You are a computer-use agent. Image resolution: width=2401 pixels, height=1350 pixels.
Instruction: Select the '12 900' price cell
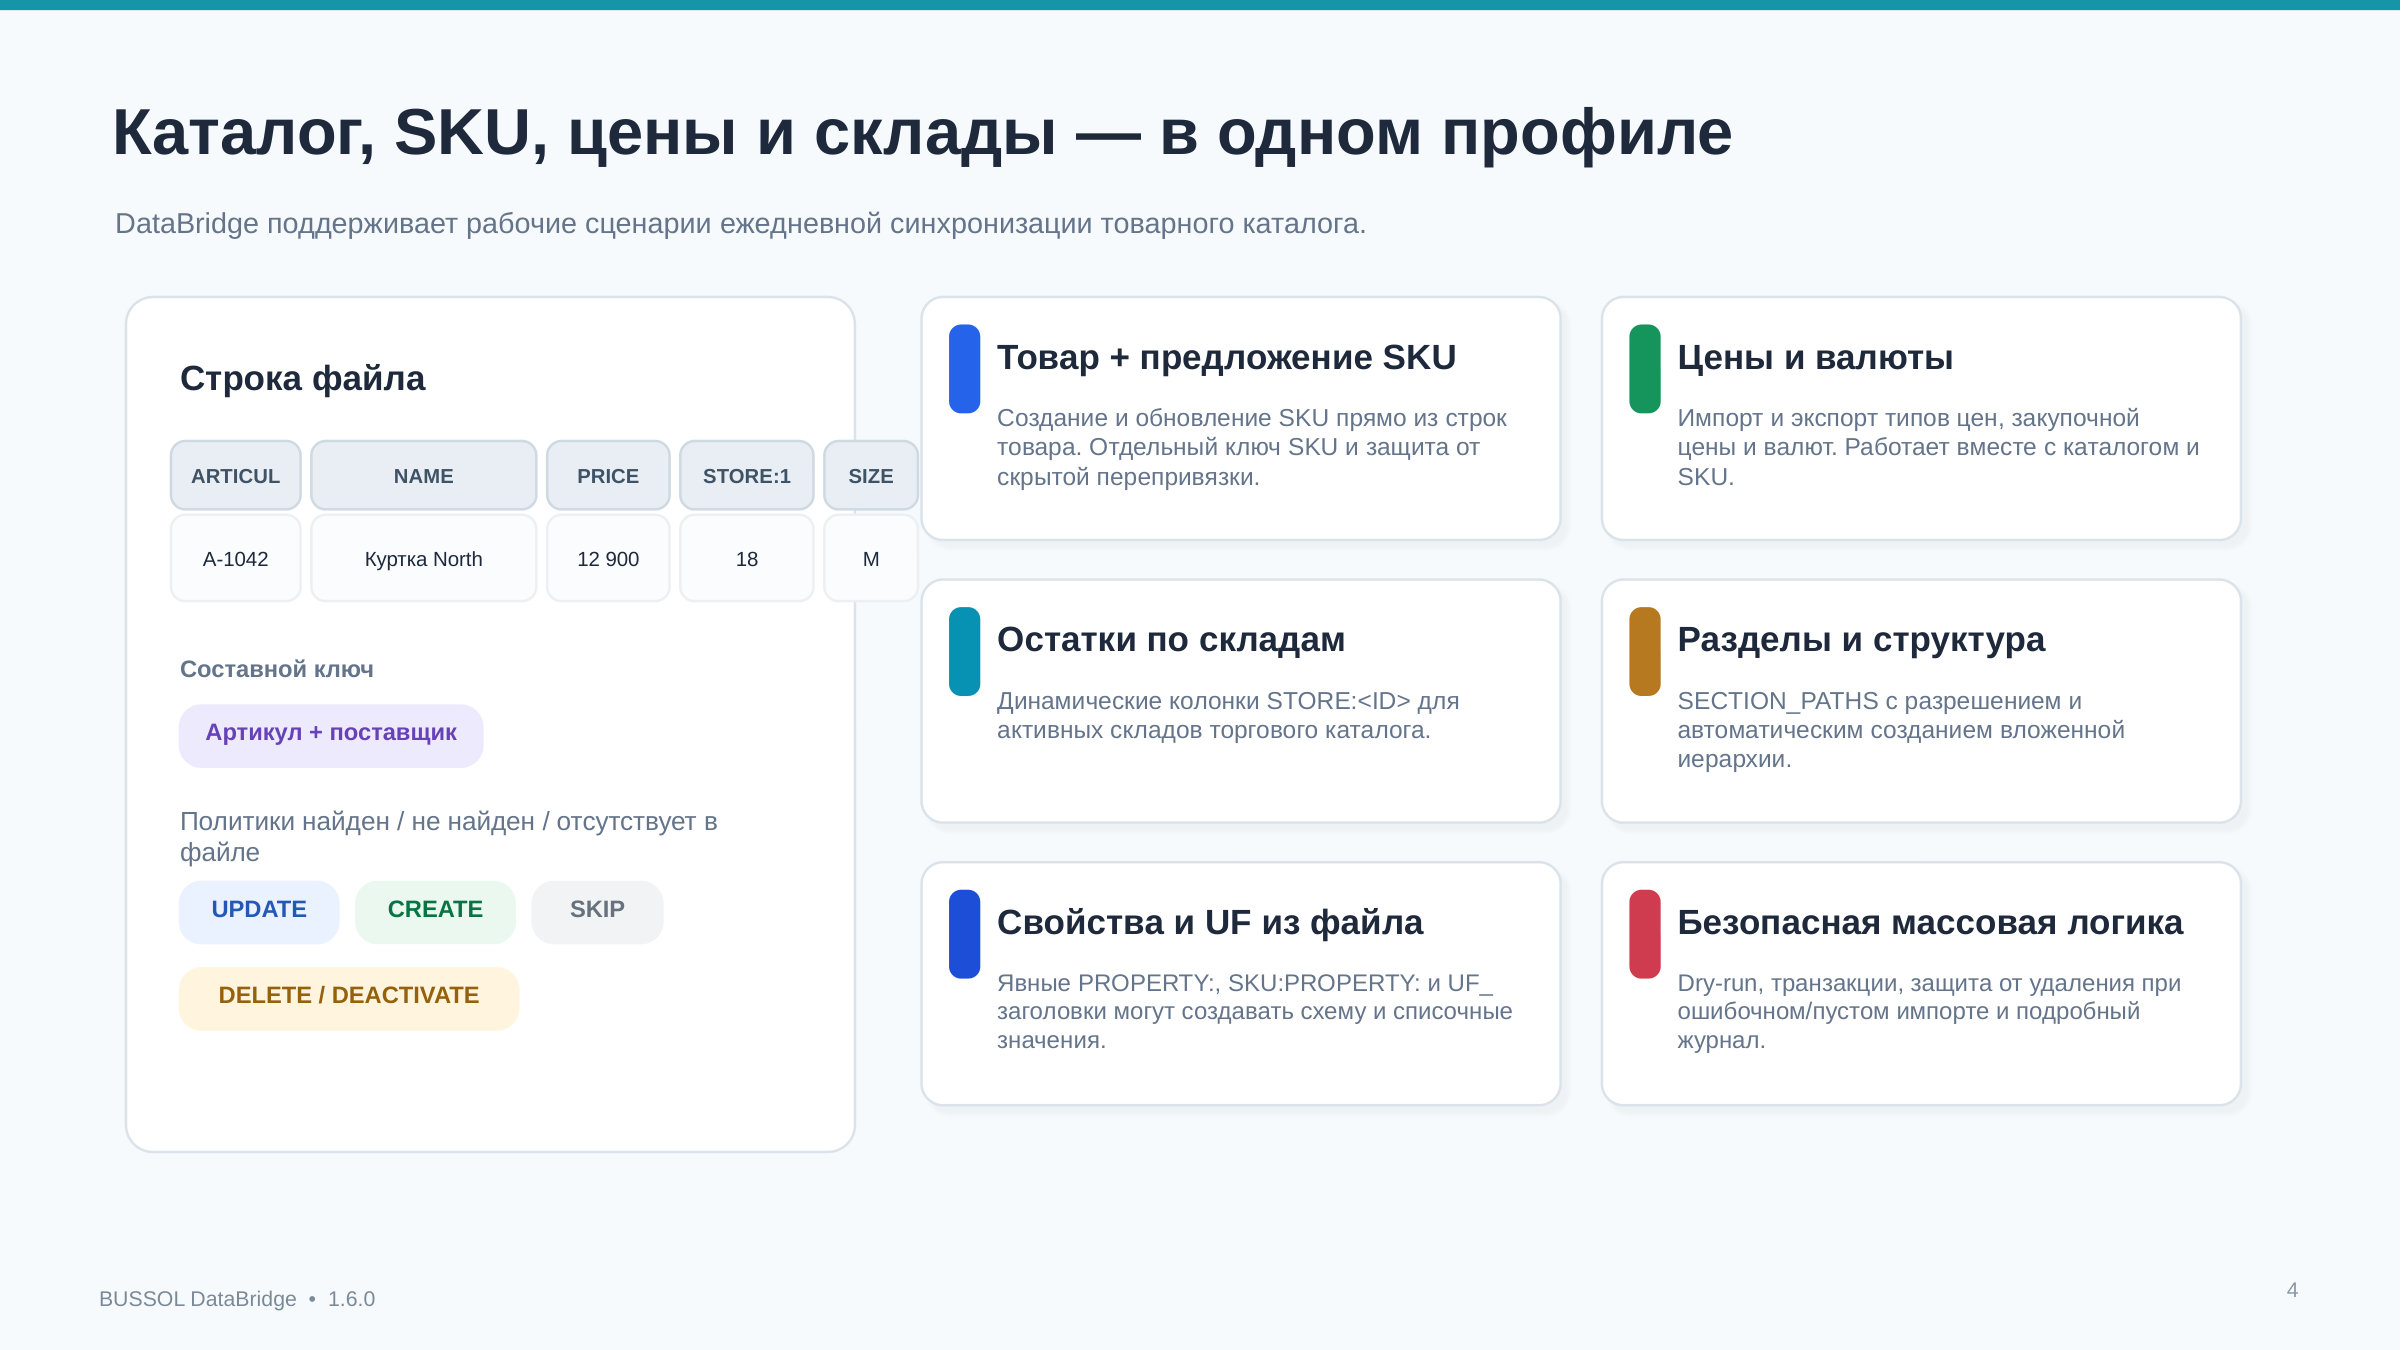click(608, 559)
